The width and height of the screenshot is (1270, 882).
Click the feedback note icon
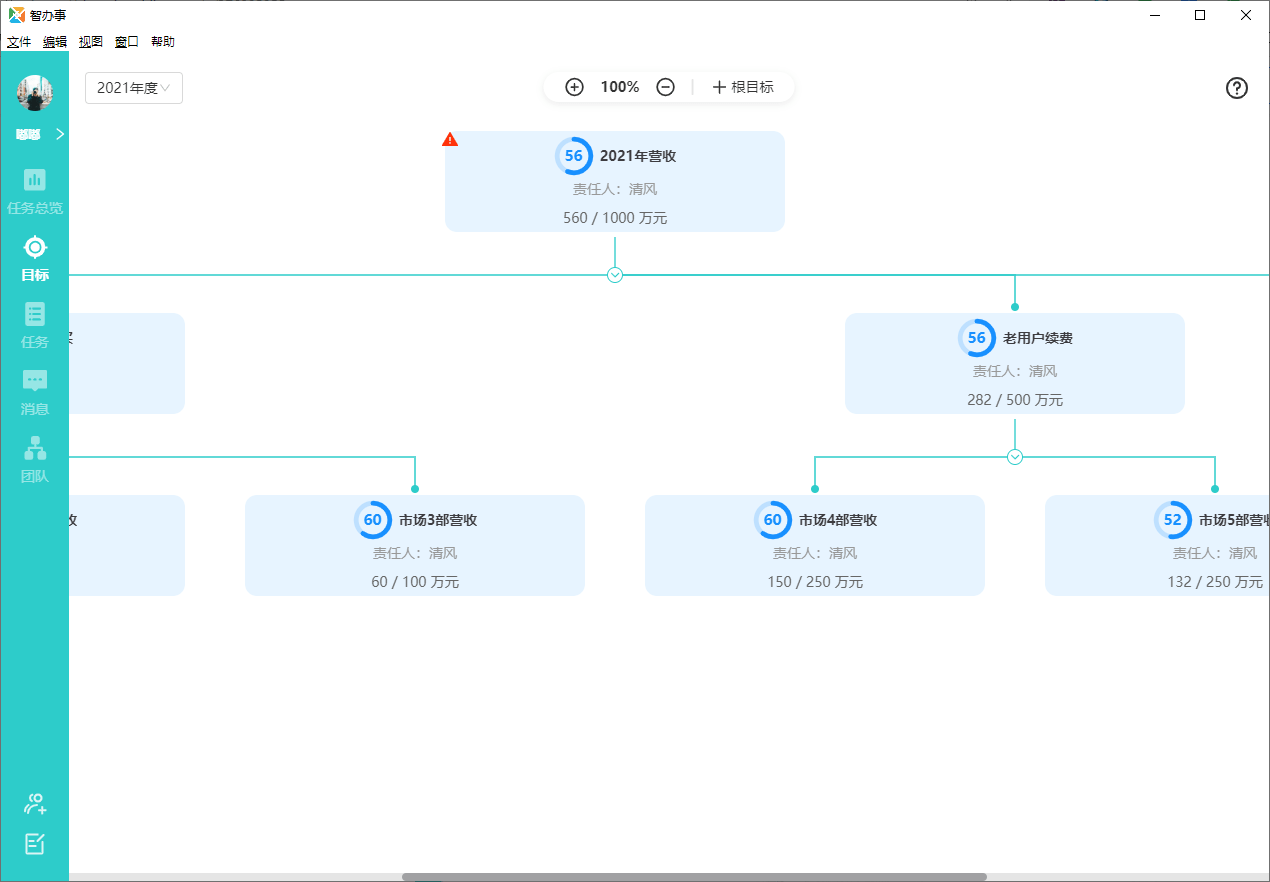[x=35, y=844]
